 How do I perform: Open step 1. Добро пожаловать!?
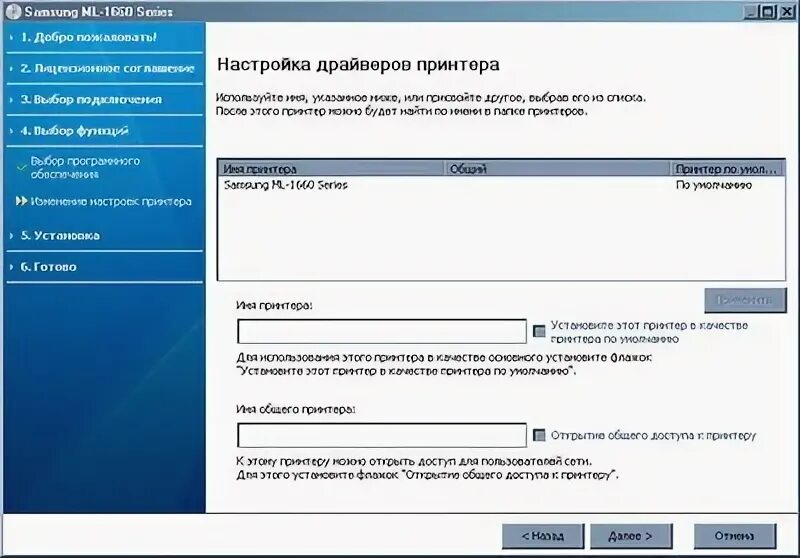click(x=89, y=37)
